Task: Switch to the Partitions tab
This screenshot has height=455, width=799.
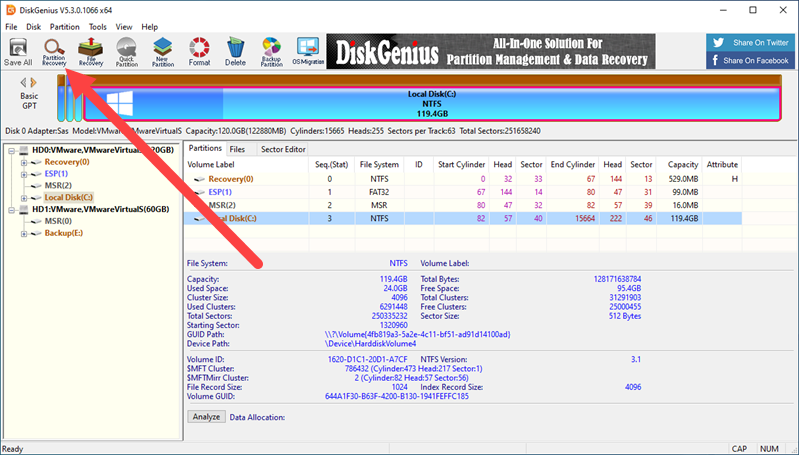Action: coord(205,148)
